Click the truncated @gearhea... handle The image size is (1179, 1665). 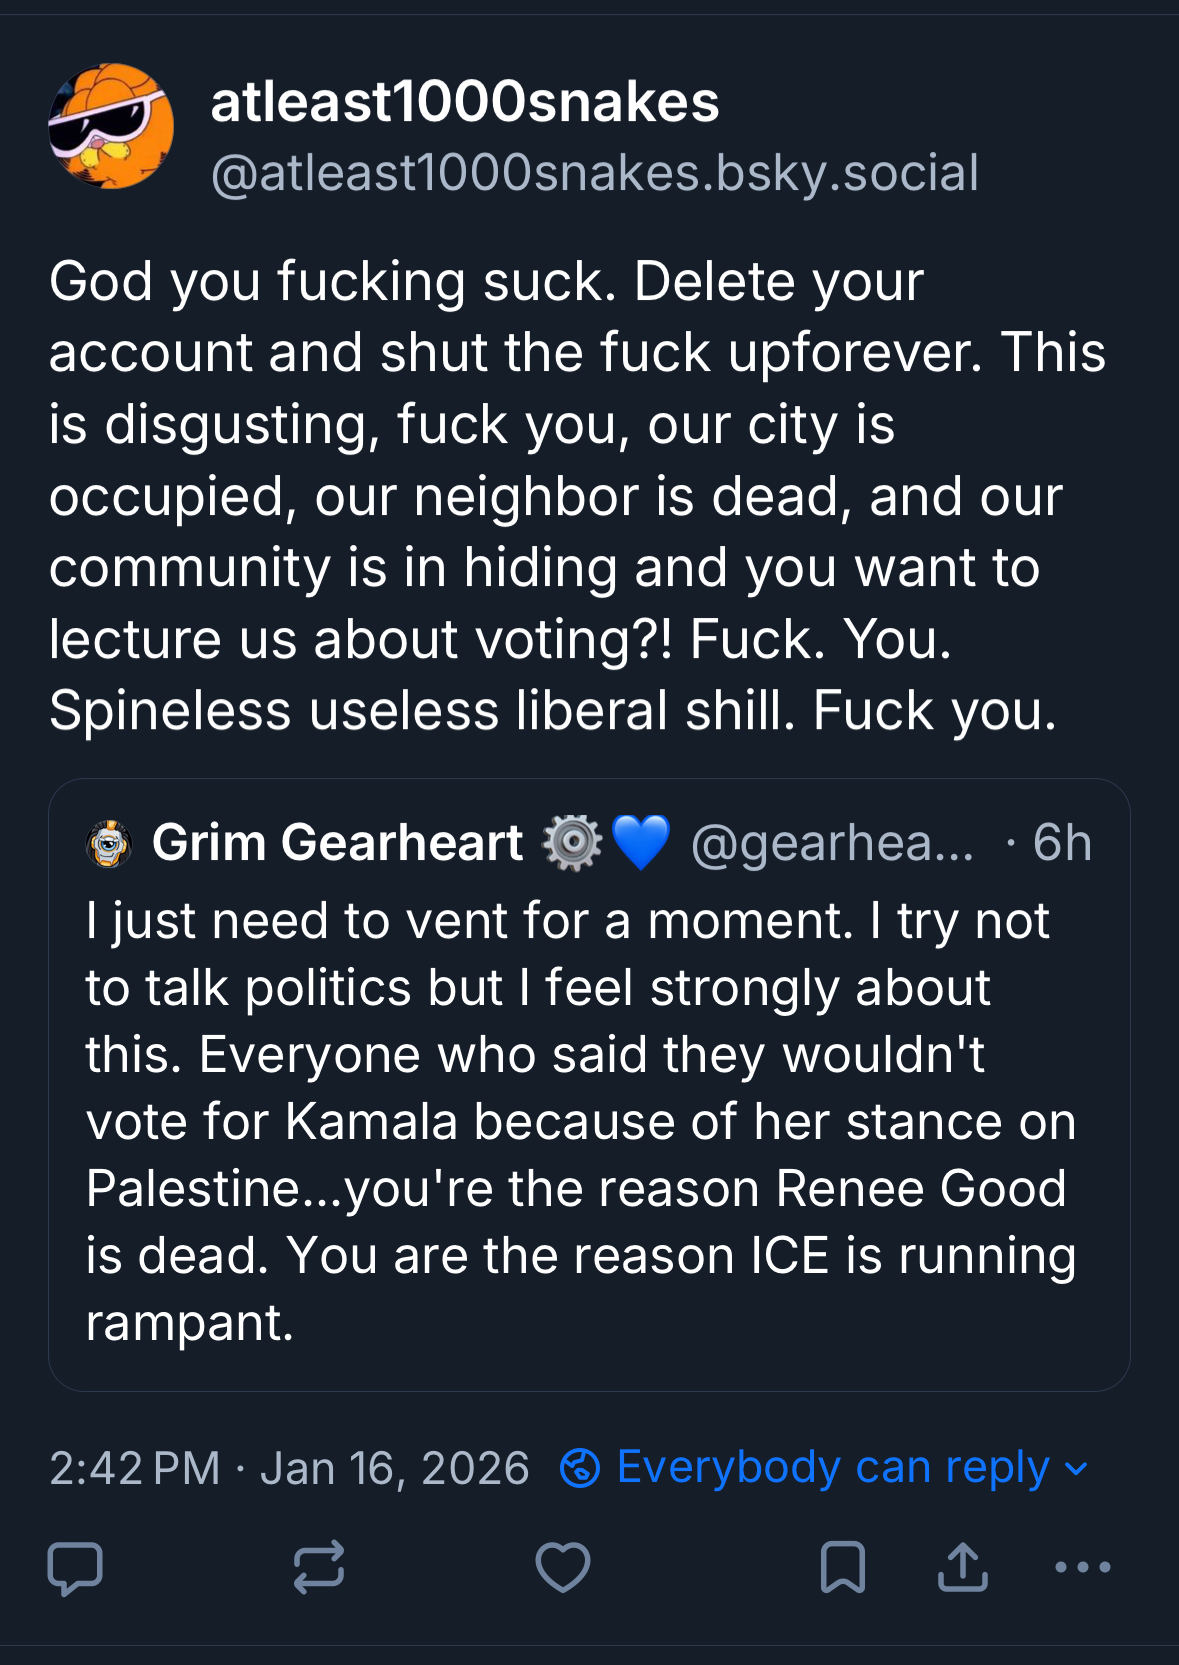(x=832, y=843)
